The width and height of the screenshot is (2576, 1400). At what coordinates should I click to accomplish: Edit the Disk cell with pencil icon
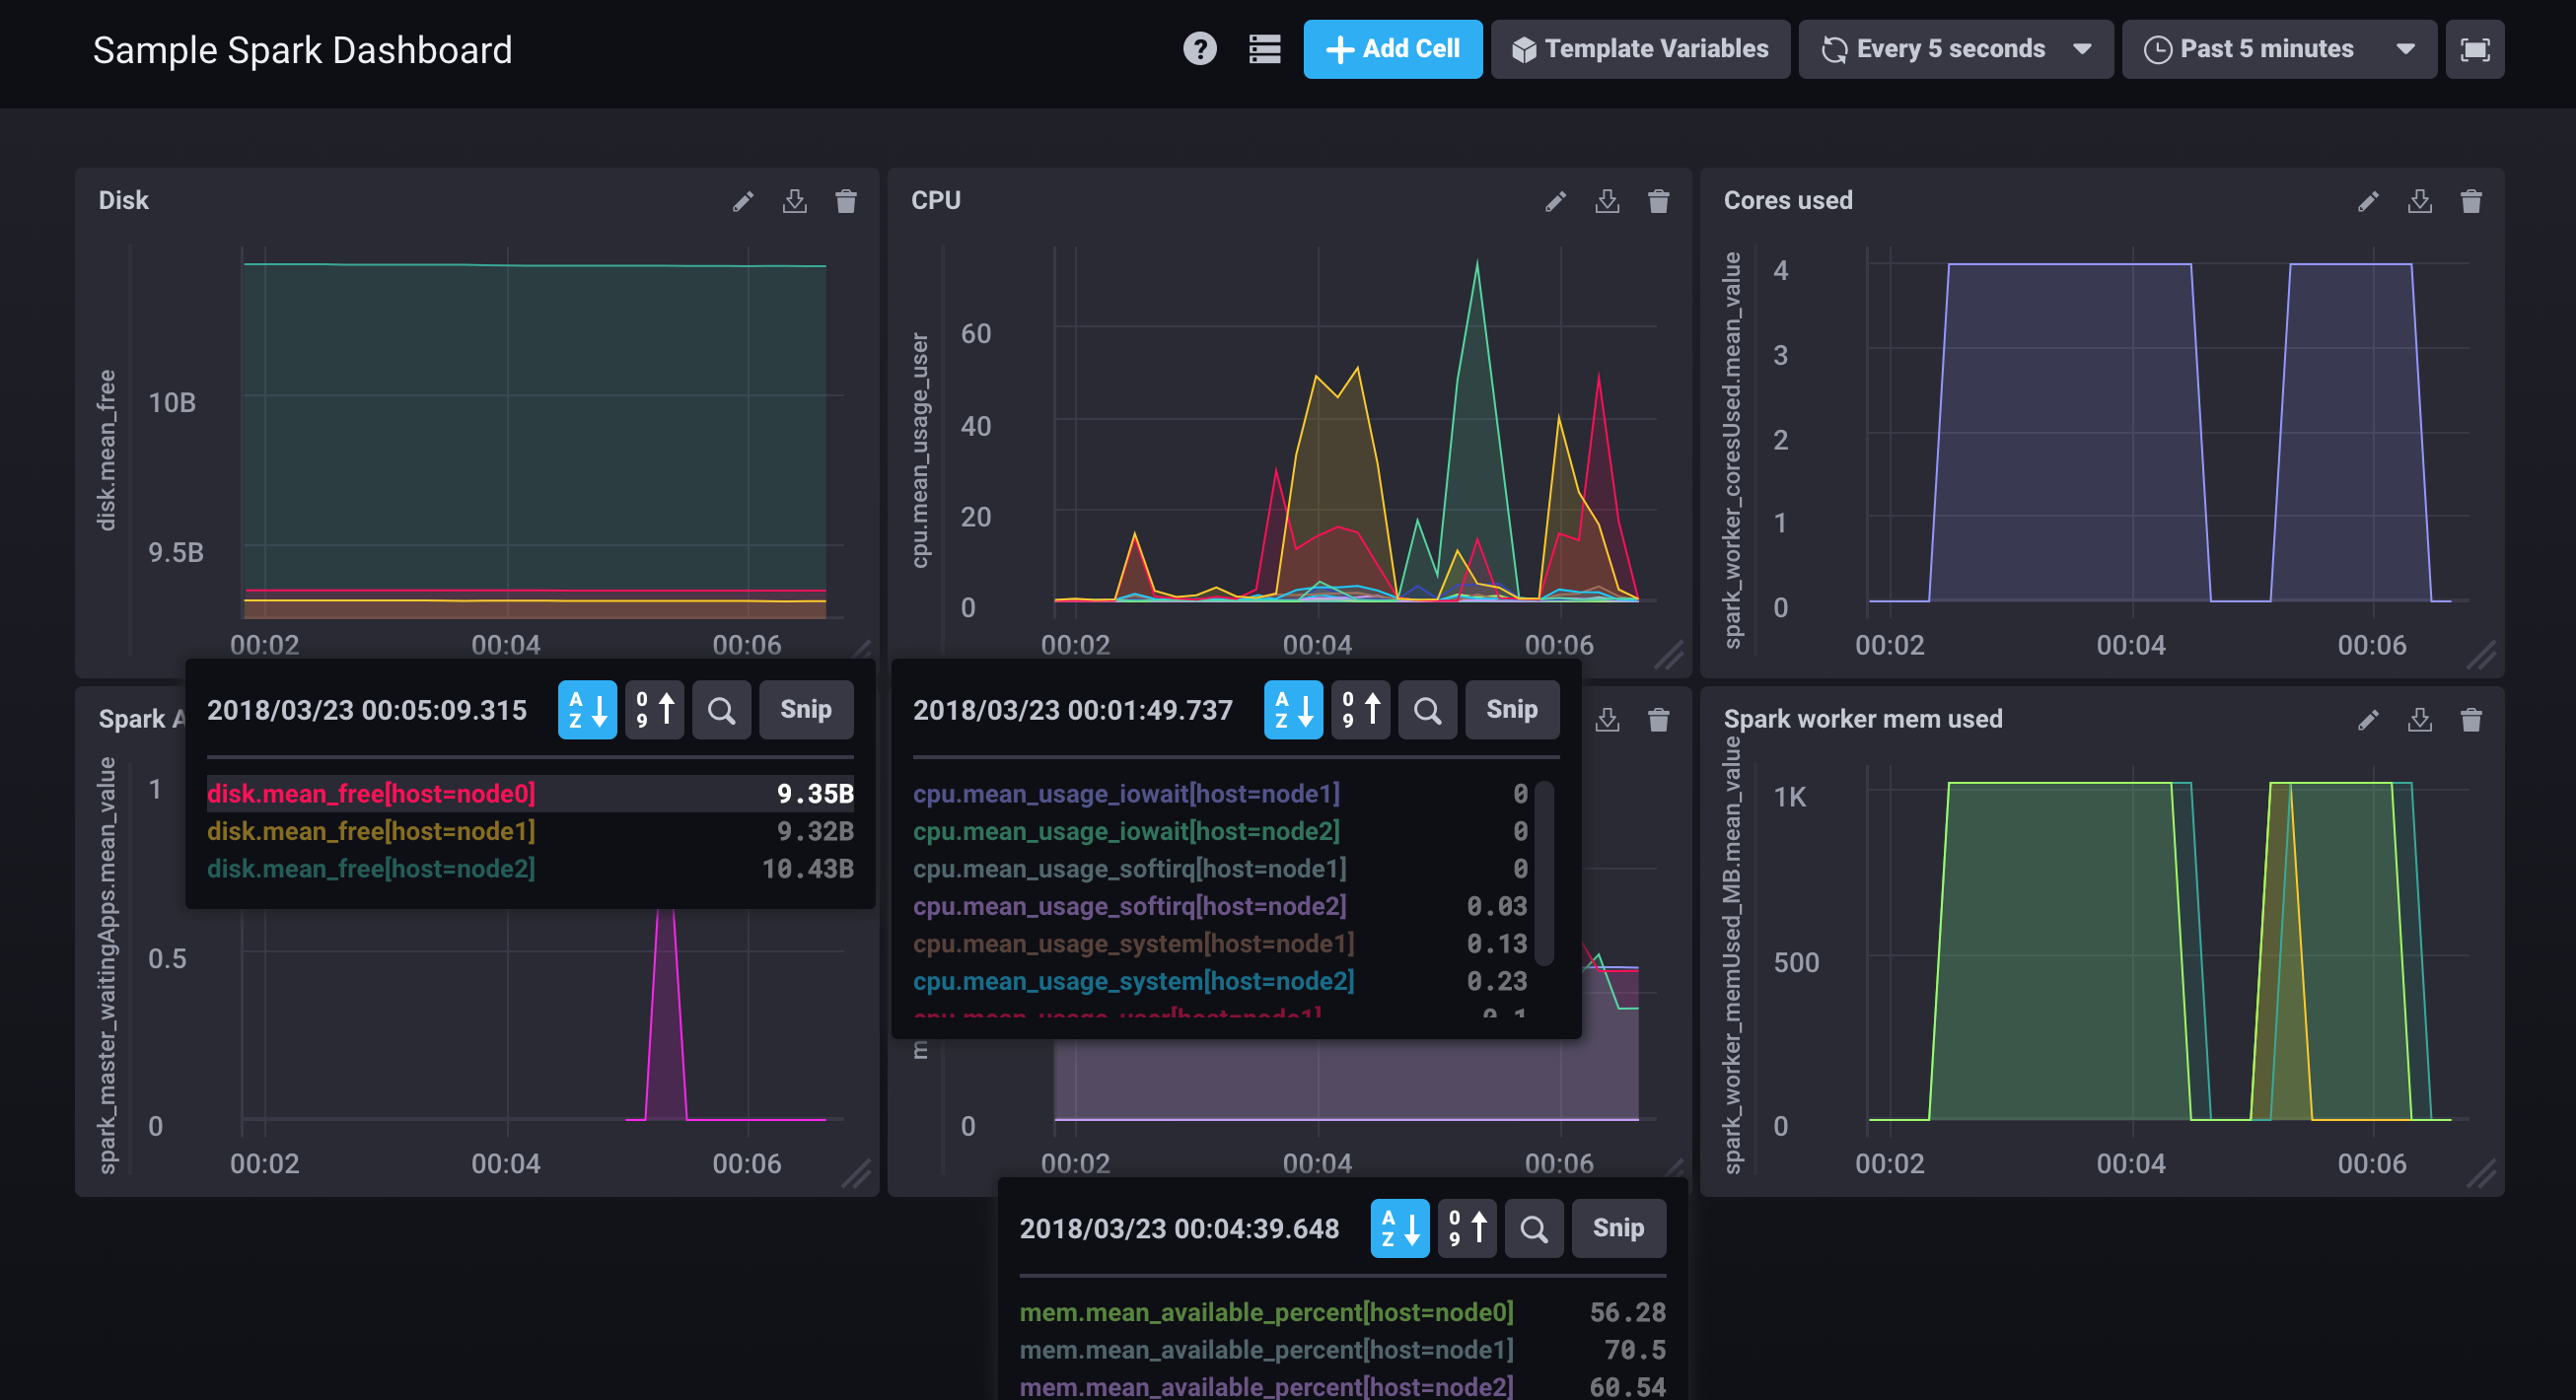(743, 202)
